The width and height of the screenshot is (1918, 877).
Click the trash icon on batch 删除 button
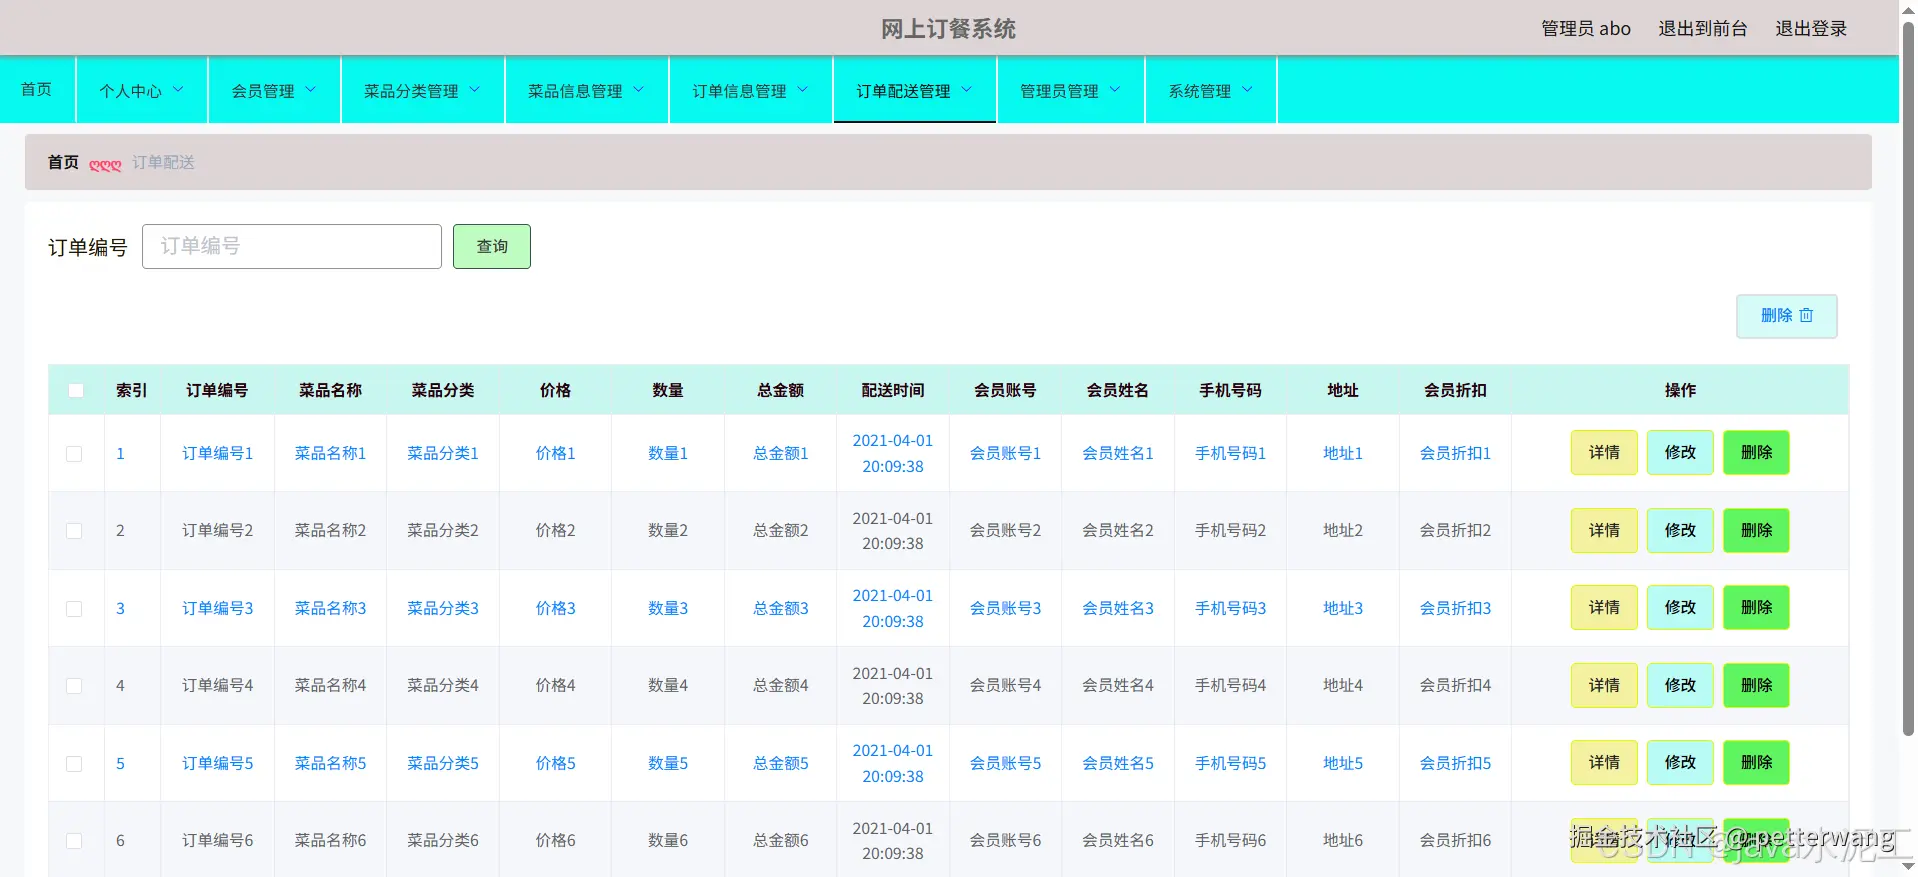point(1806,315)
